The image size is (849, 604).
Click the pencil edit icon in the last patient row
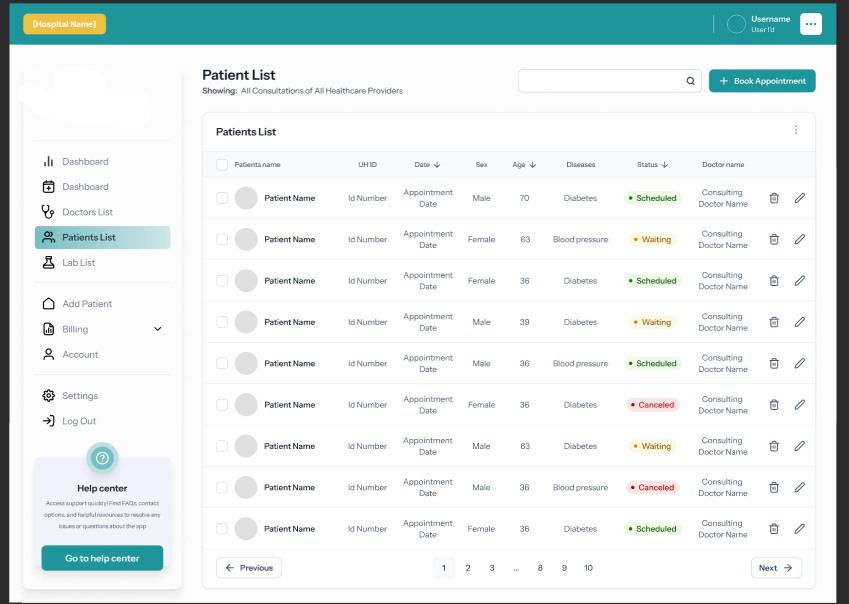799,529
